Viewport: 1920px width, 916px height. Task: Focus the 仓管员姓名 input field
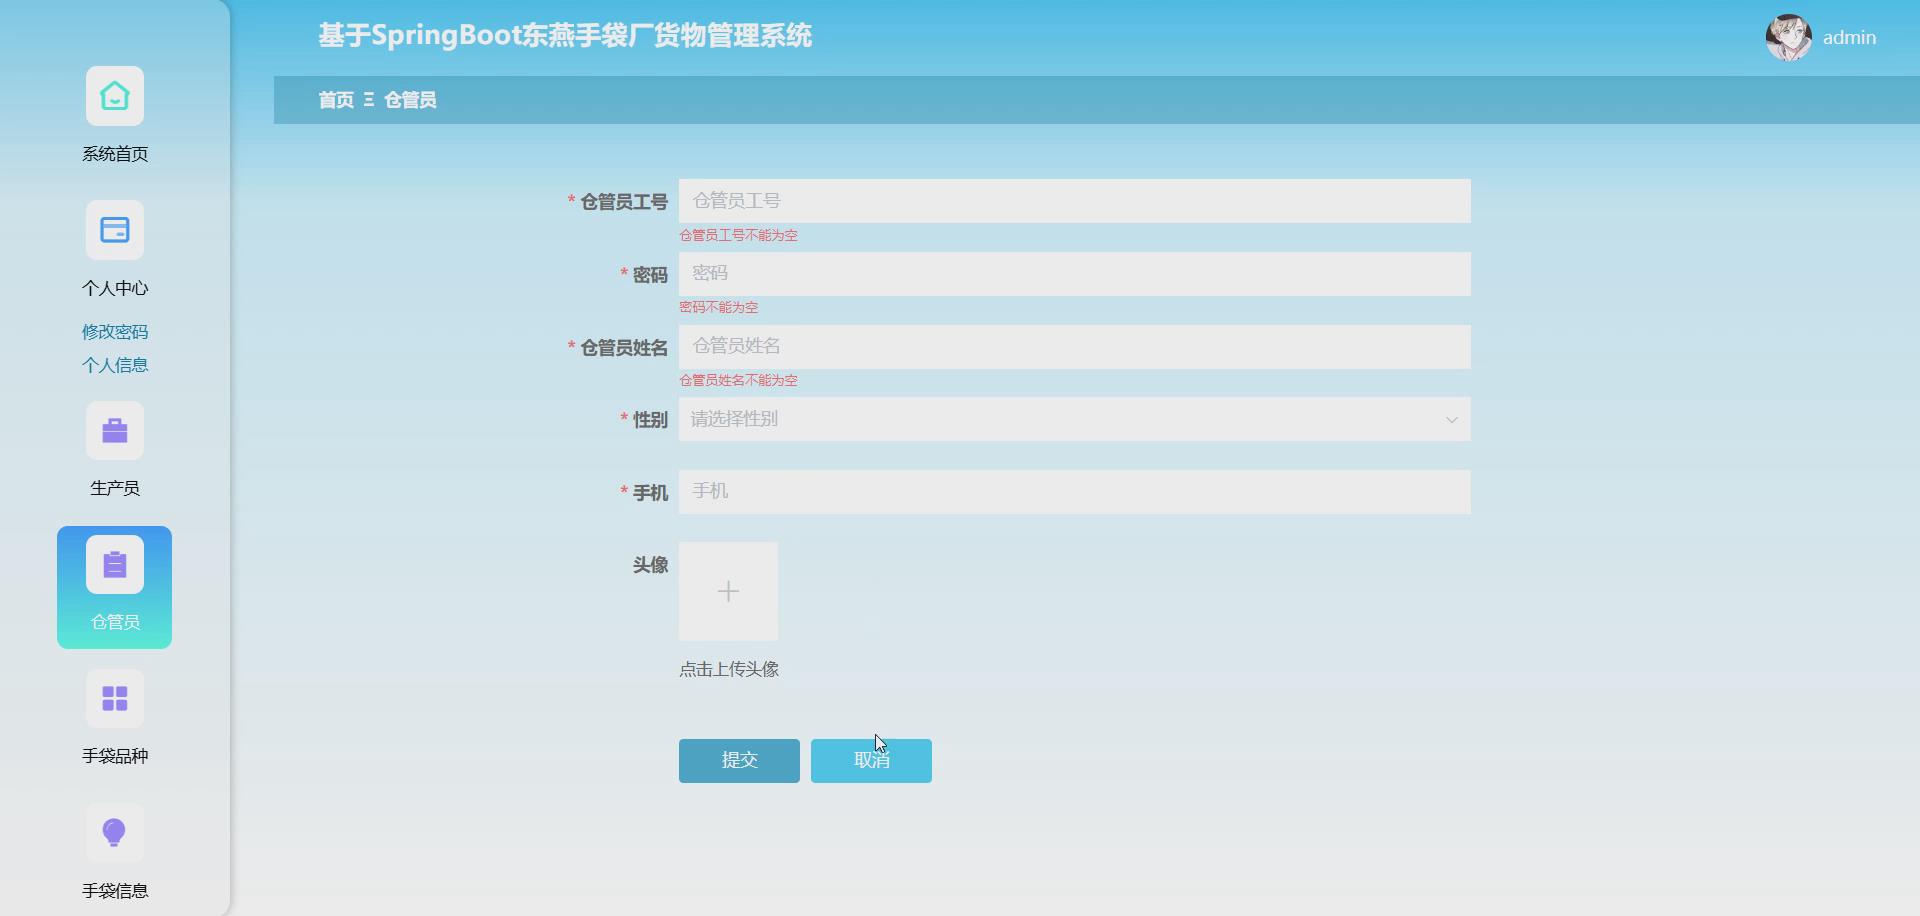pos(1074,347)
